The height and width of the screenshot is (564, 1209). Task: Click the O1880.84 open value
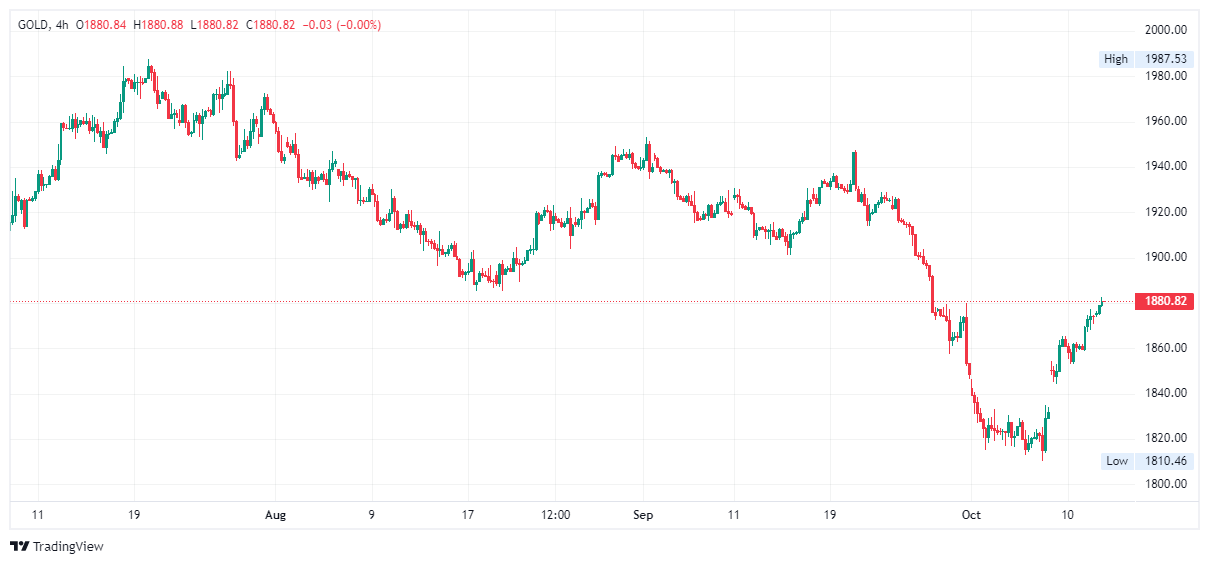point(101,25)
